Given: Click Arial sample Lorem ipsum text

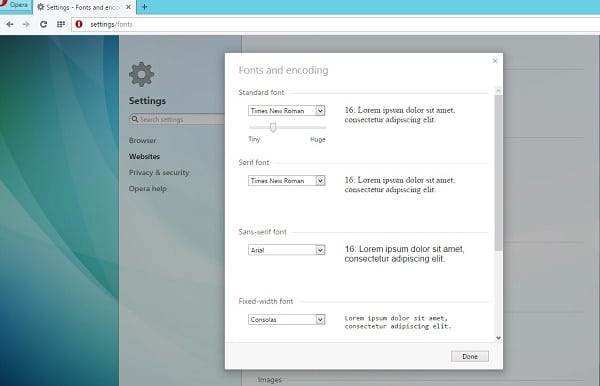Looking at the screenshot, I should click(404, 254).
